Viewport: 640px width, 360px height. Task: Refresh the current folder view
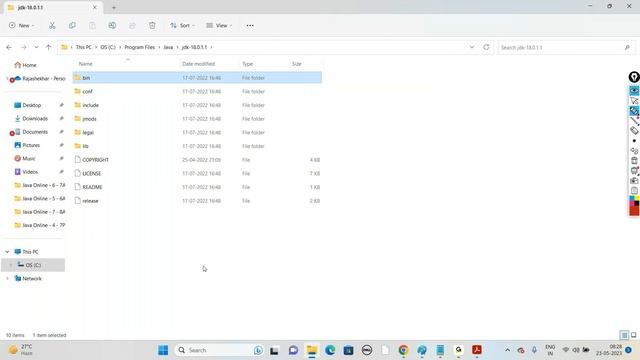[486, 47]
